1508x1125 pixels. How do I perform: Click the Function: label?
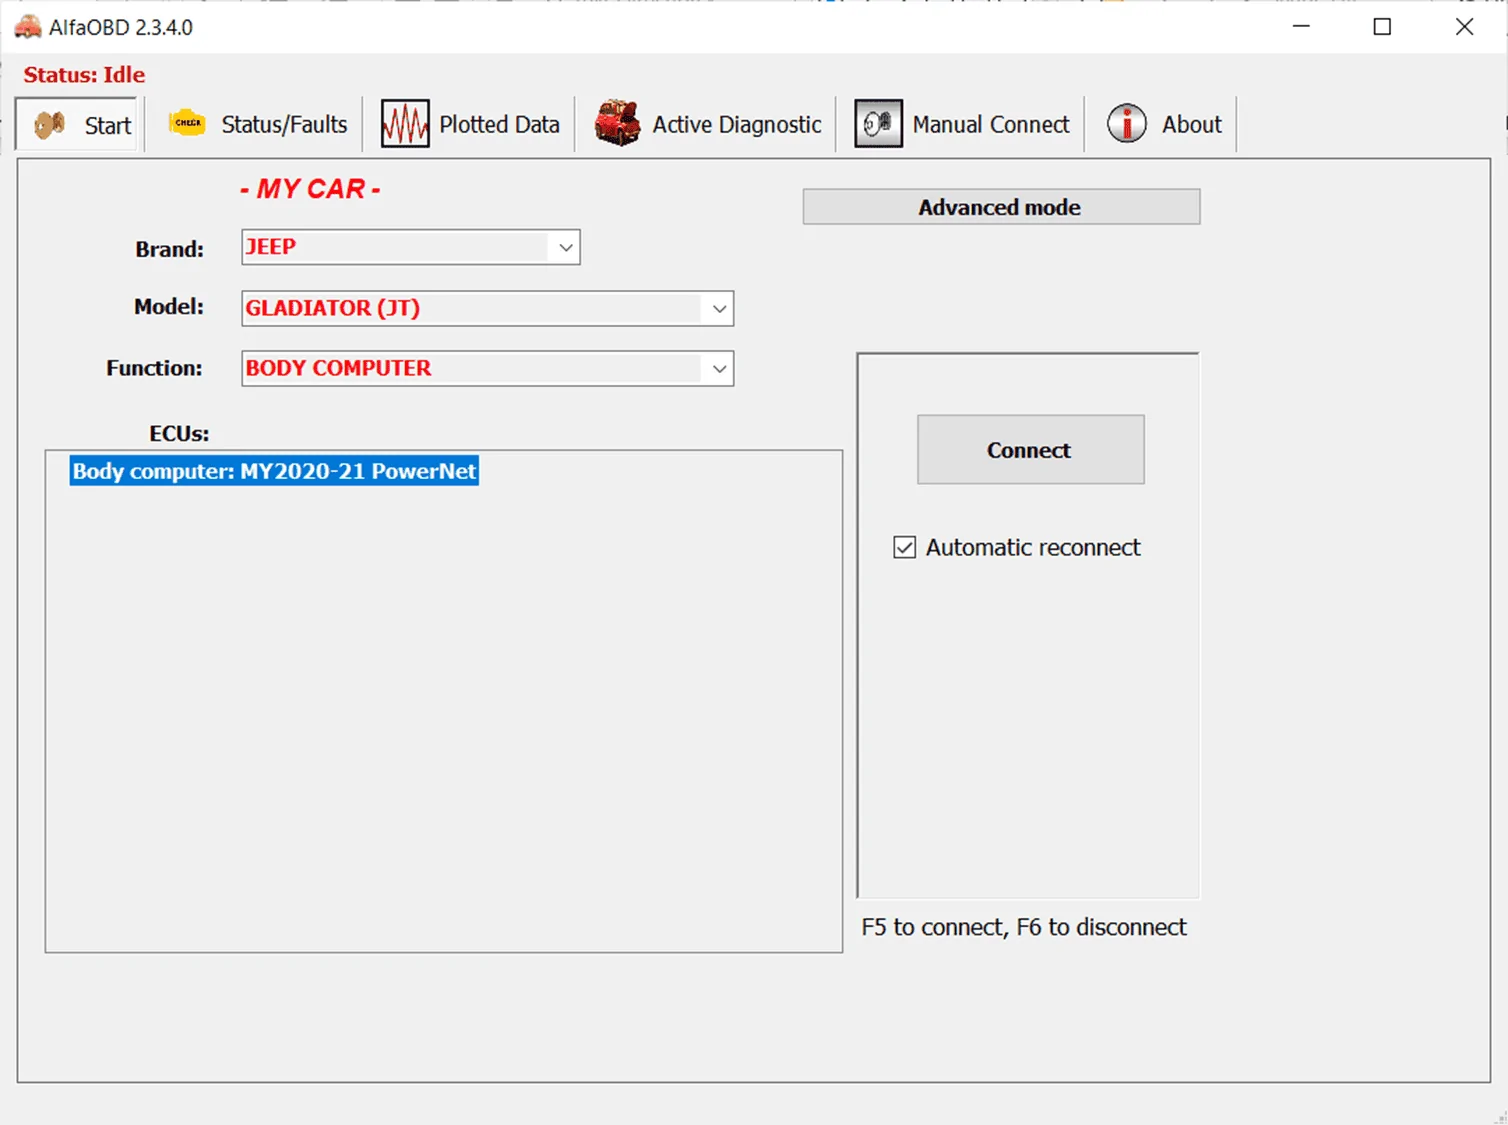(154, 368)
